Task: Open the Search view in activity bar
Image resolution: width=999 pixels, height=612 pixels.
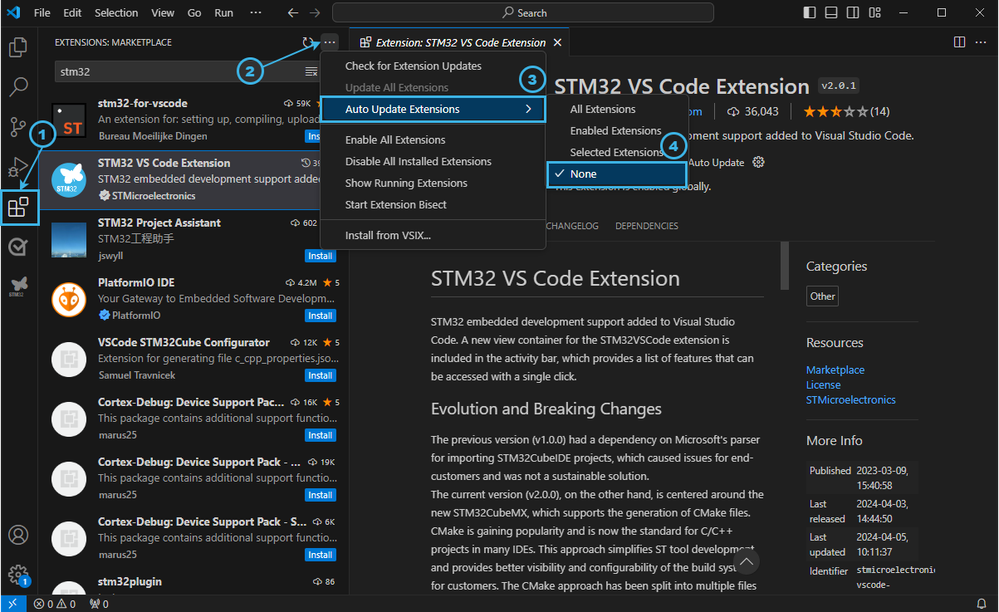Action: tap(18, 87)
